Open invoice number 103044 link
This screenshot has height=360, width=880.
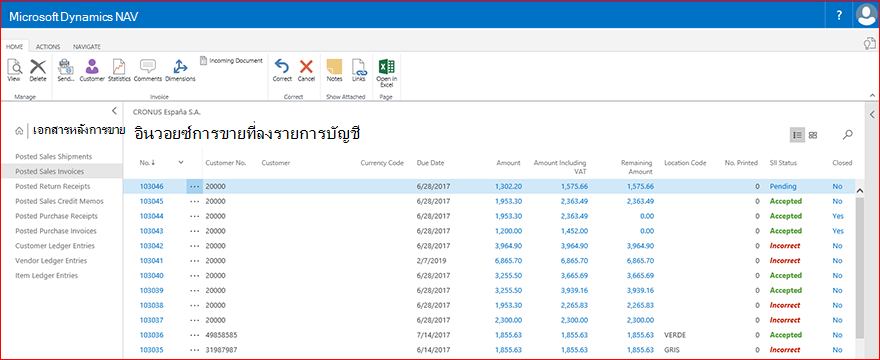click(x=151, y=216)
